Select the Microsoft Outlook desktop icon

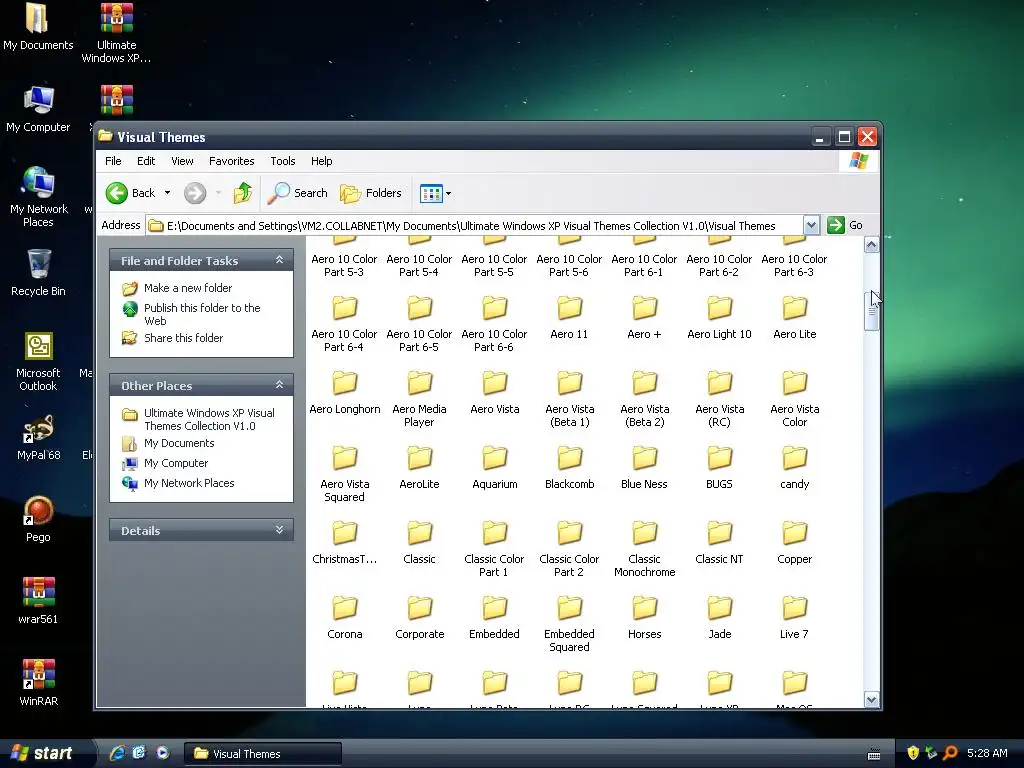(38, 362)
